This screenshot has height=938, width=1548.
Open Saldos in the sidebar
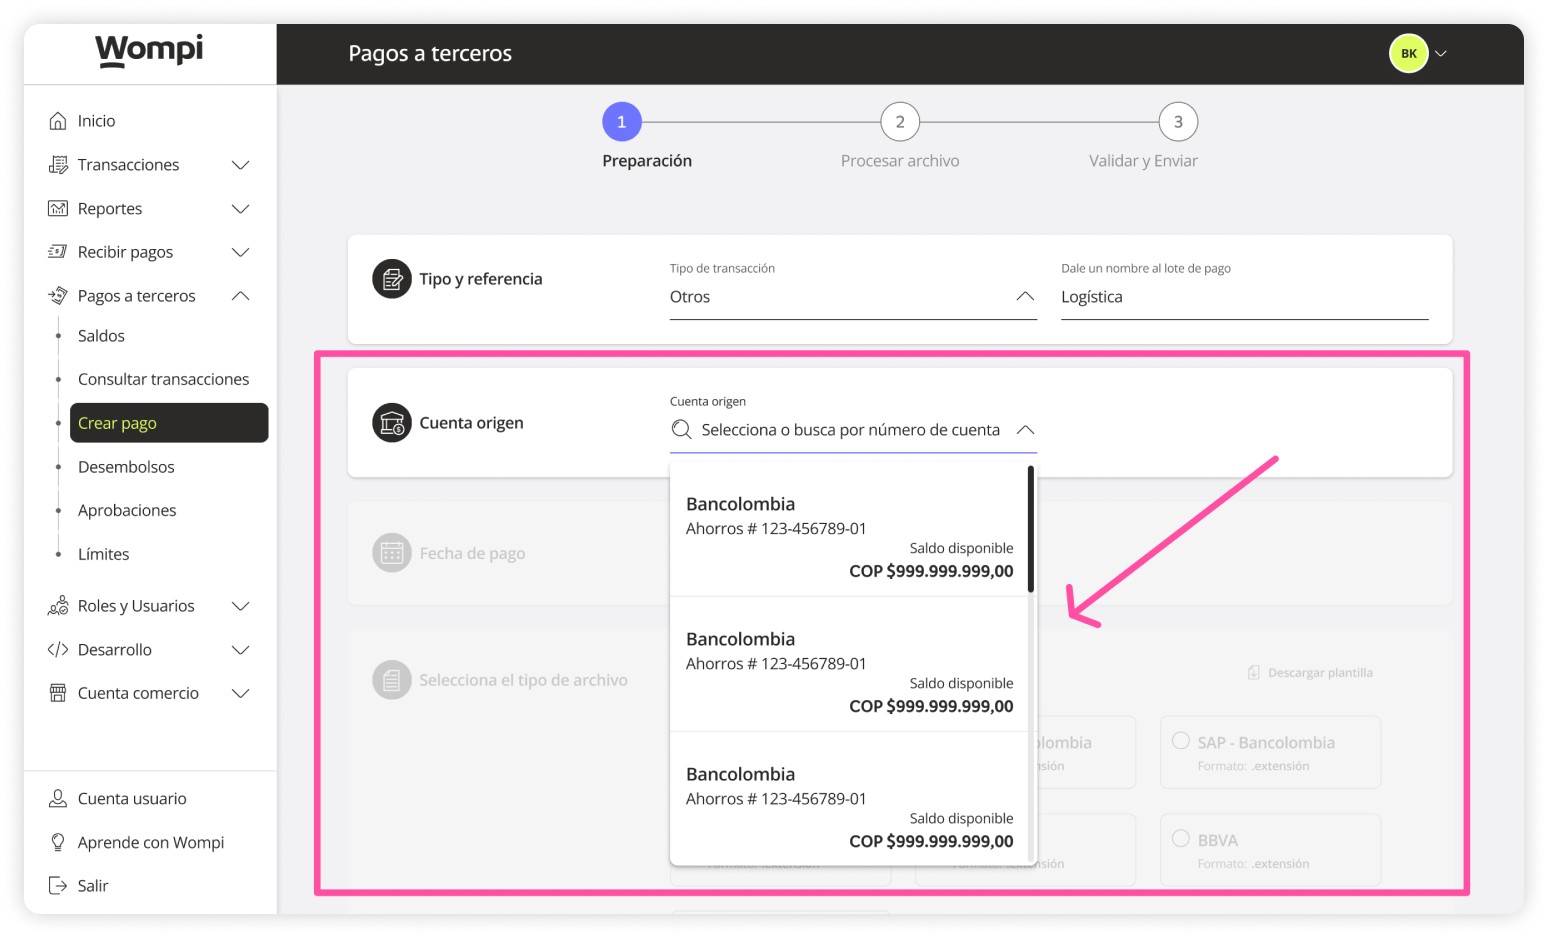point(102,336)
